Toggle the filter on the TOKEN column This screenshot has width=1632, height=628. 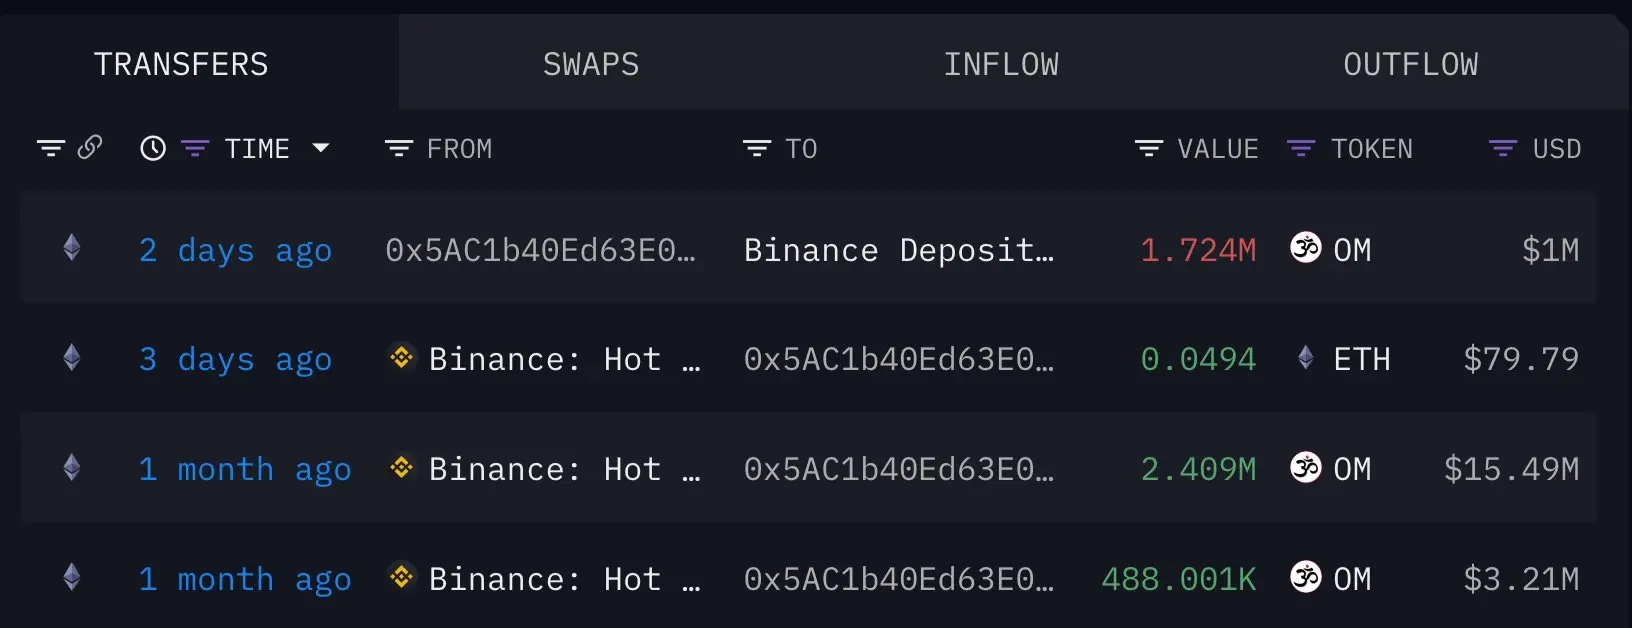[x=1301, y=148]
